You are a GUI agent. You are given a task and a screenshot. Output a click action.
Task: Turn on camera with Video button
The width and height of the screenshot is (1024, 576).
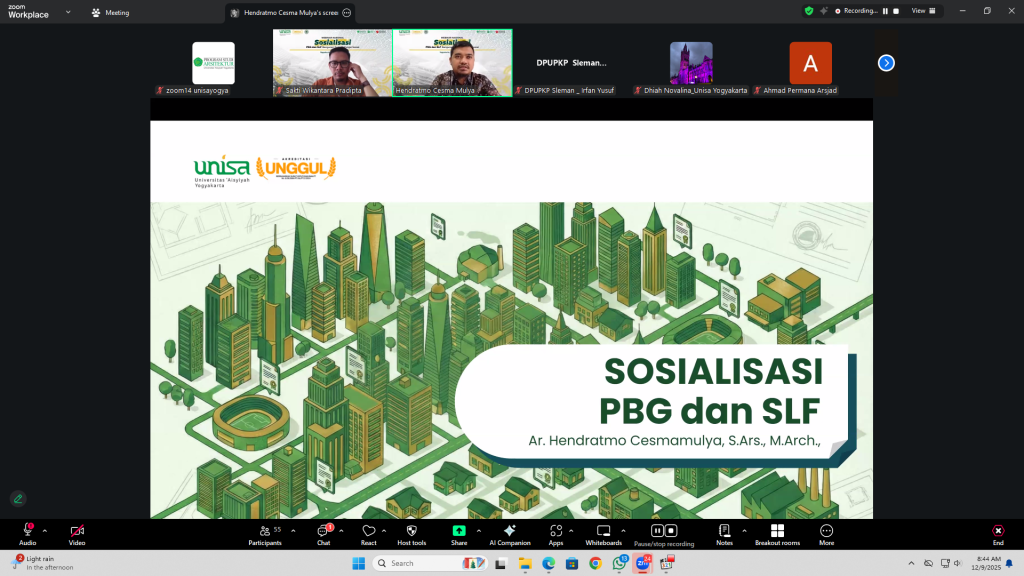(x=77, y=532)
